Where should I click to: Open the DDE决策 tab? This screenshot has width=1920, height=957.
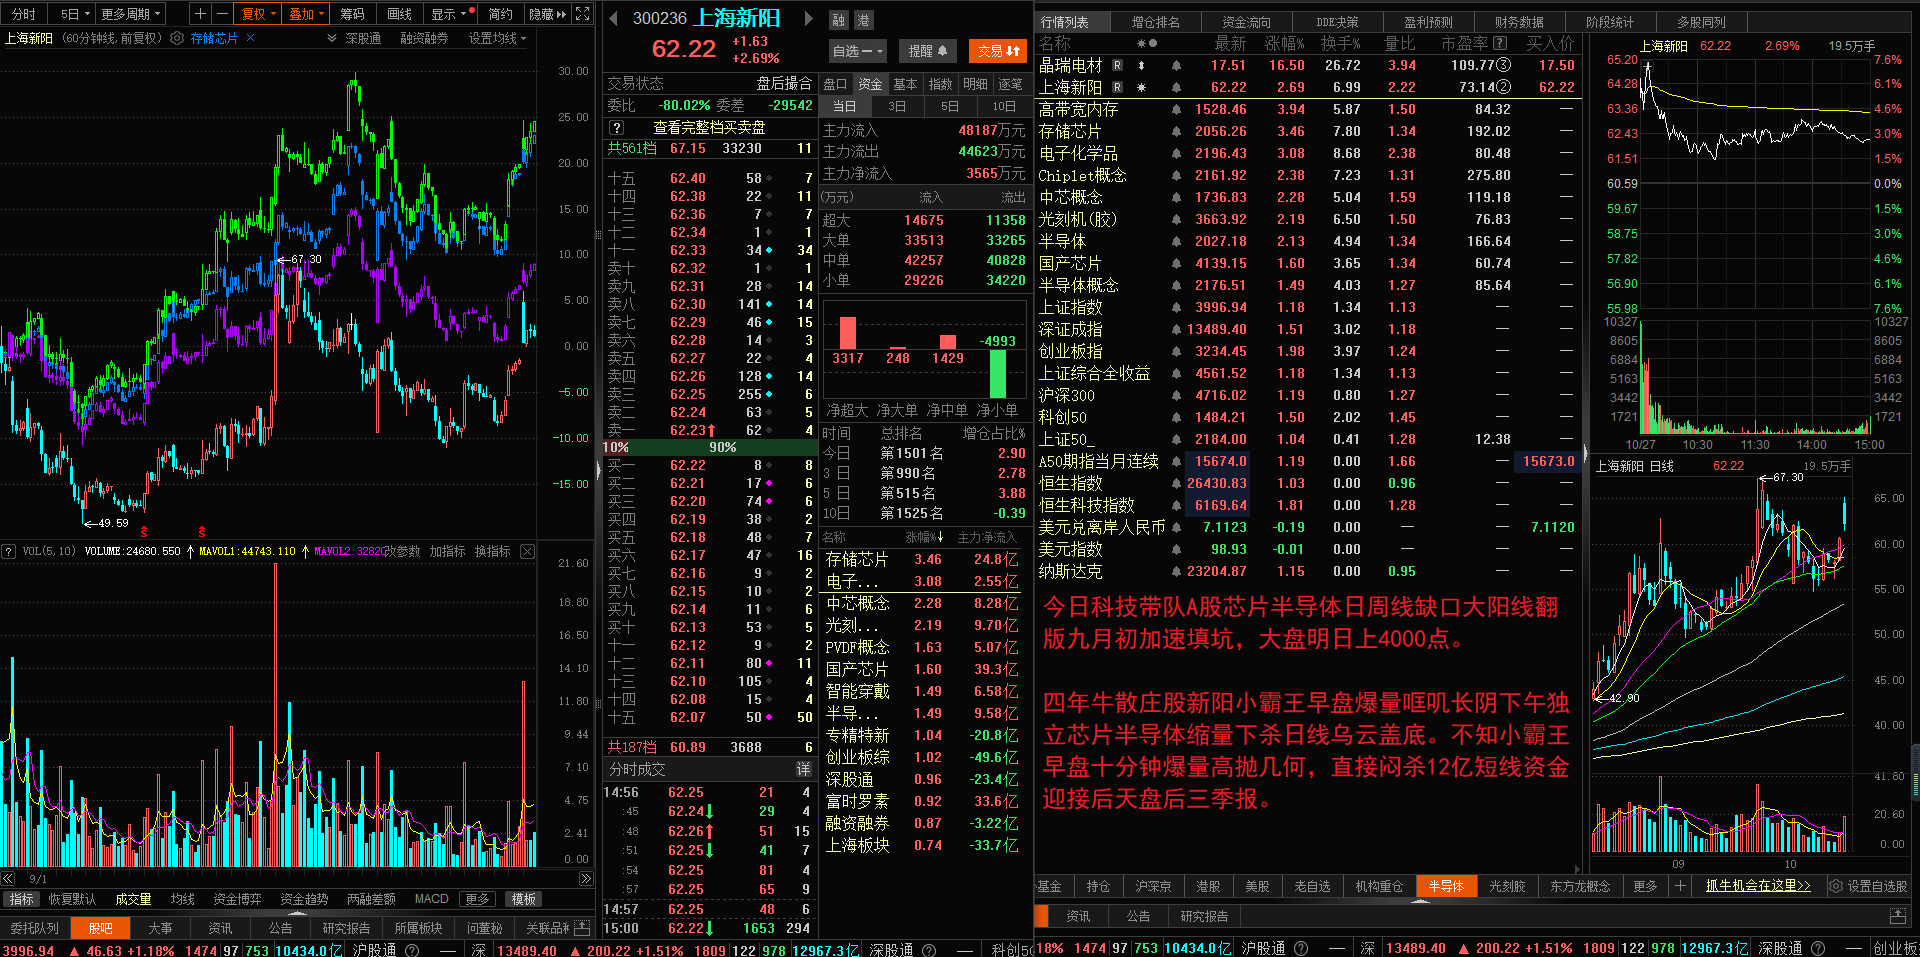[x=1337, y=22]
